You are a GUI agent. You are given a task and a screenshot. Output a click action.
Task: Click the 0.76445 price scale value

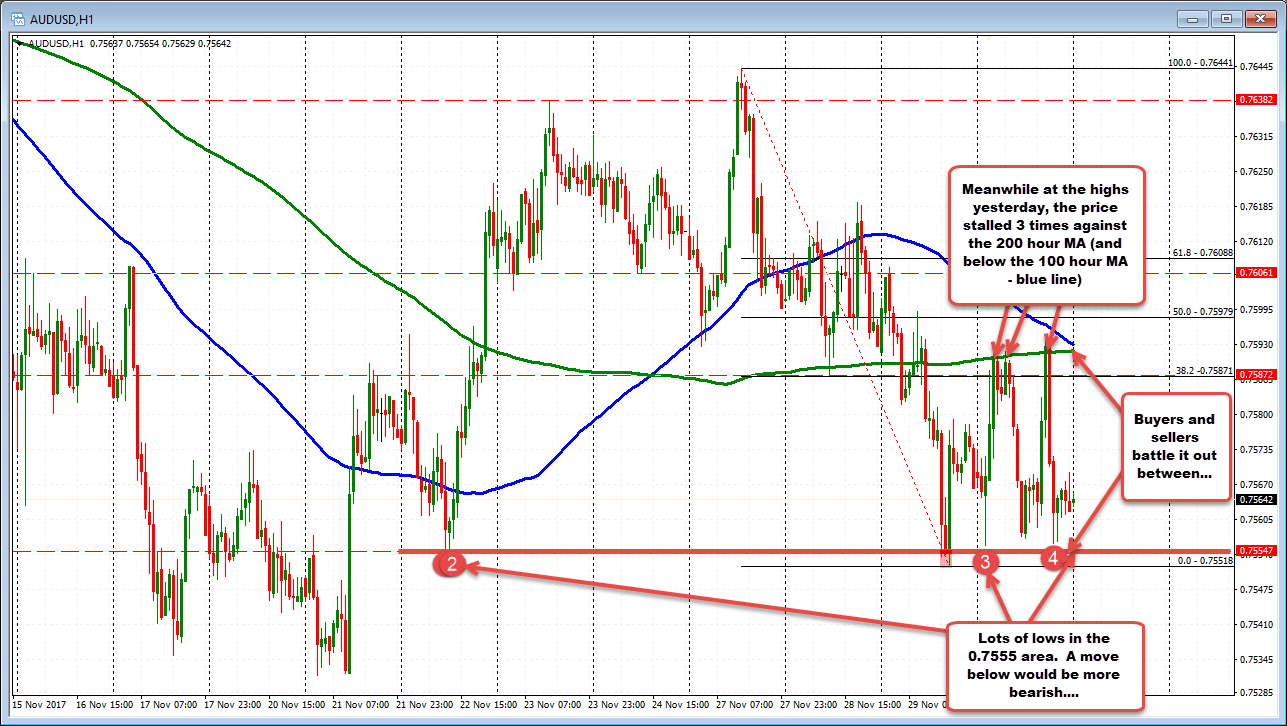[1256, 67]
